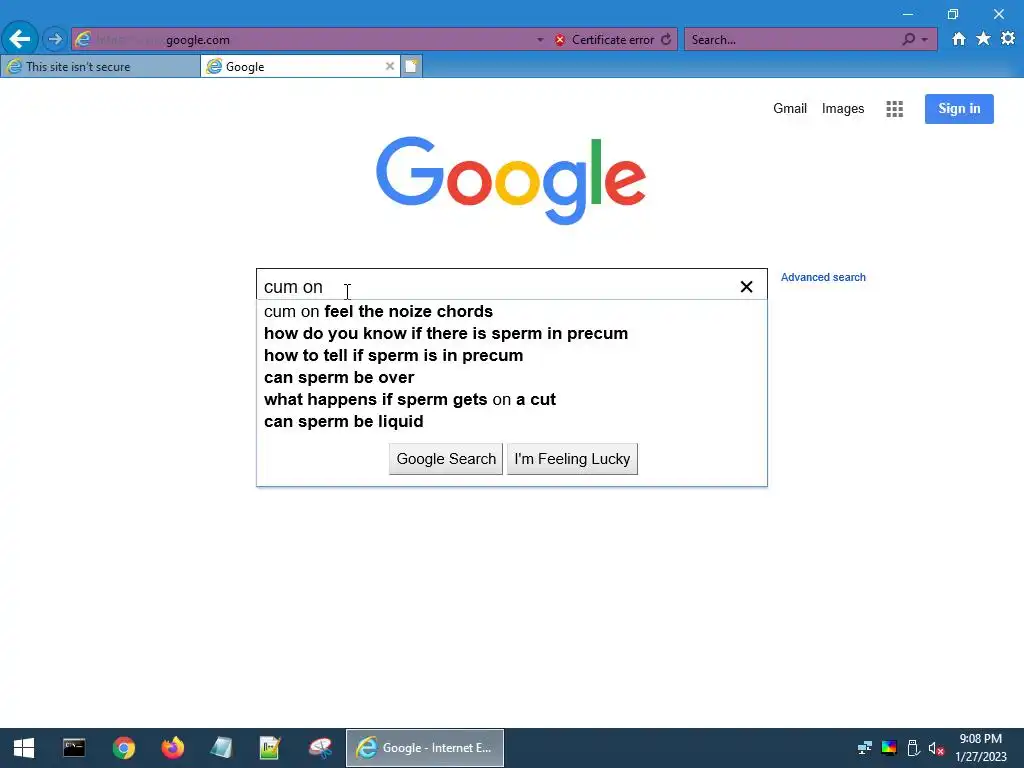
Task: Click the Google logo
Action: click(x=511, y=180)
